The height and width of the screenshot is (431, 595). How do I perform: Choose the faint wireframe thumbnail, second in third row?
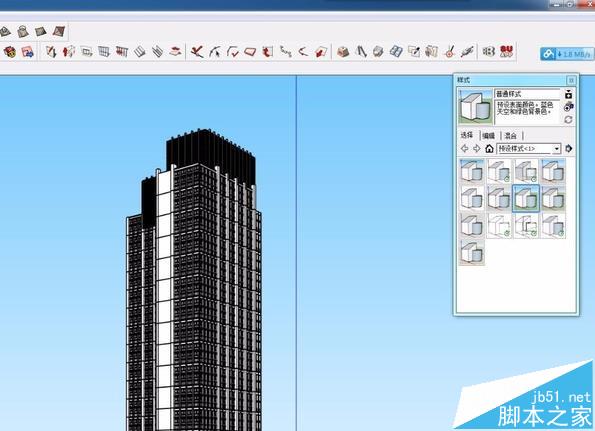(499, 225)
